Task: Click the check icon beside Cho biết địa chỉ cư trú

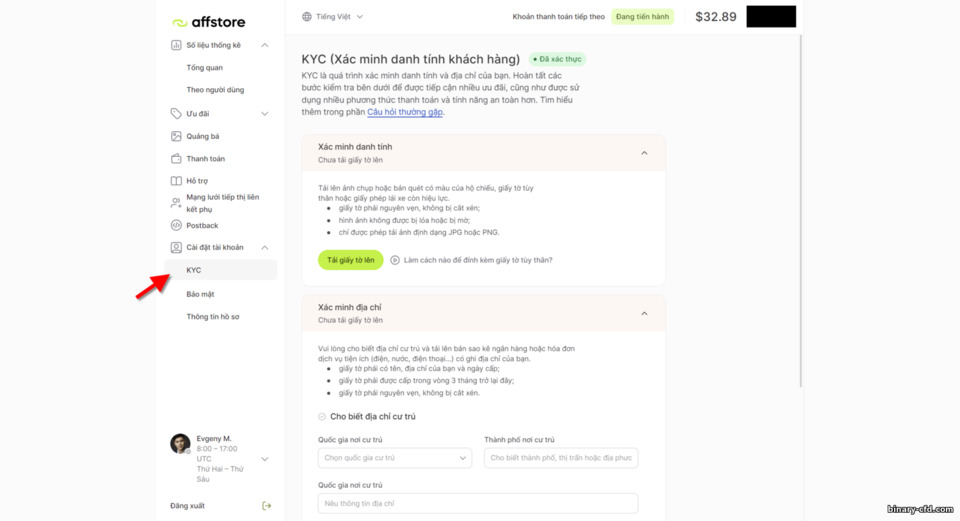Action: (x=322, y=416)
